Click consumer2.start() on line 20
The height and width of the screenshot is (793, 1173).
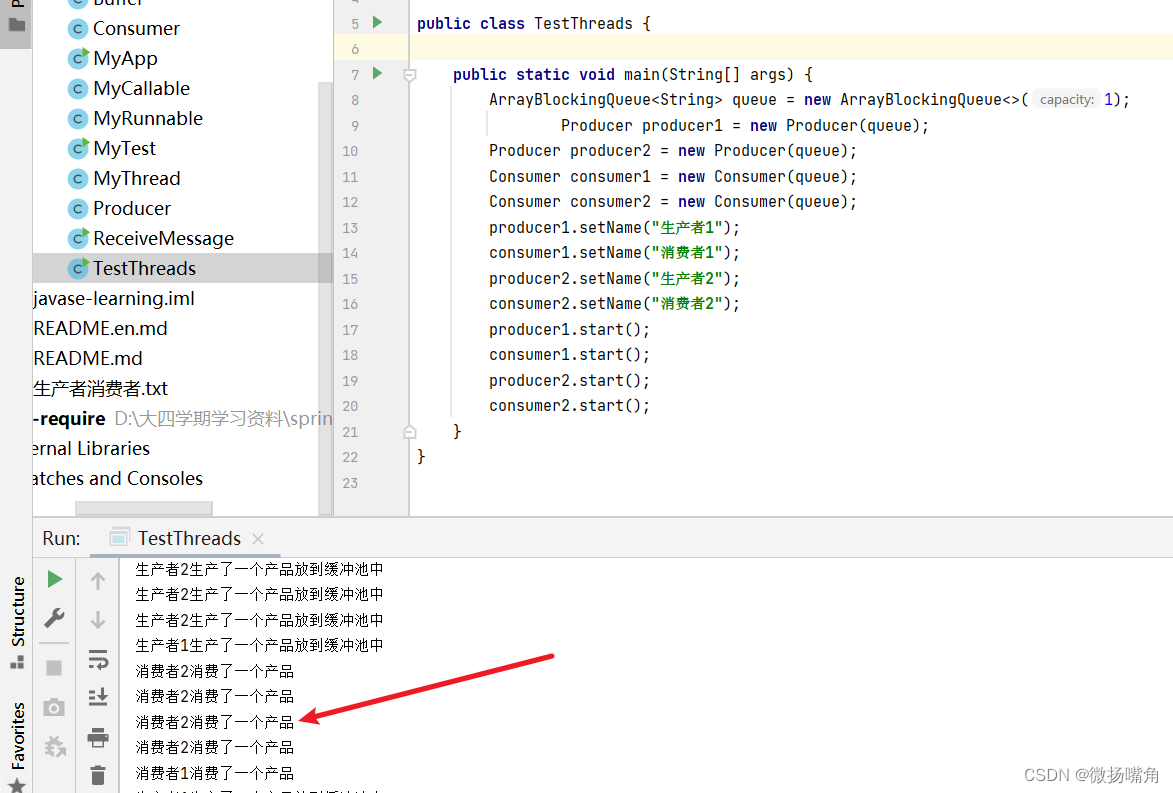coord(569,405)
